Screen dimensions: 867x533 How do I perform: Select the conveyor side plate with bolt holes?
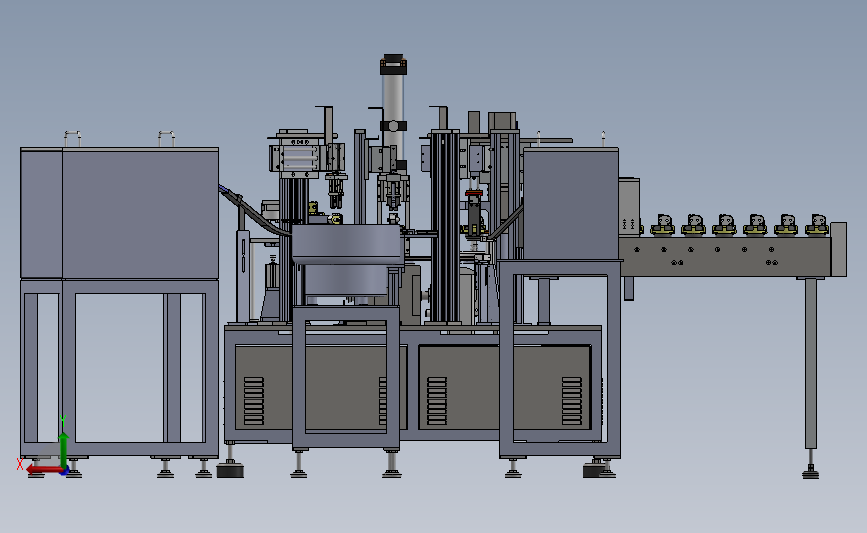(x=724, y=256)
